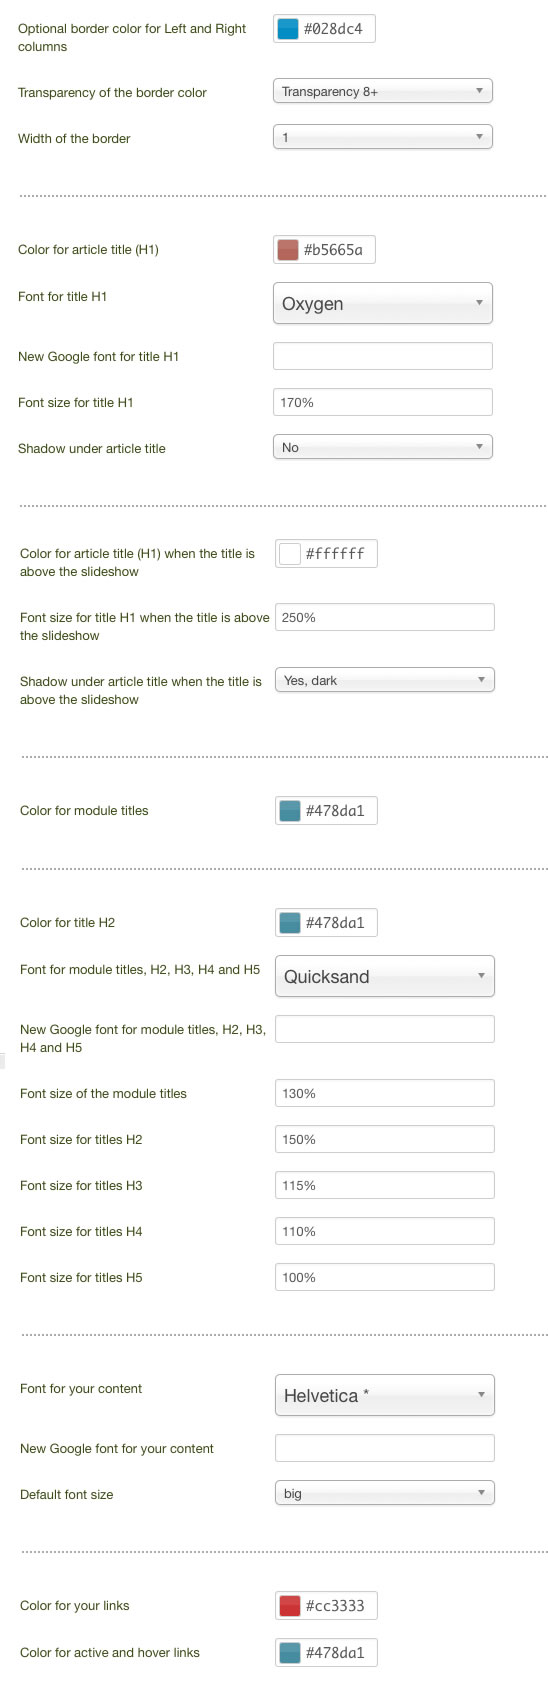Click the color swatch for title H2
The width and height of the screenshot is (548, 1688).
pos(290,923)
